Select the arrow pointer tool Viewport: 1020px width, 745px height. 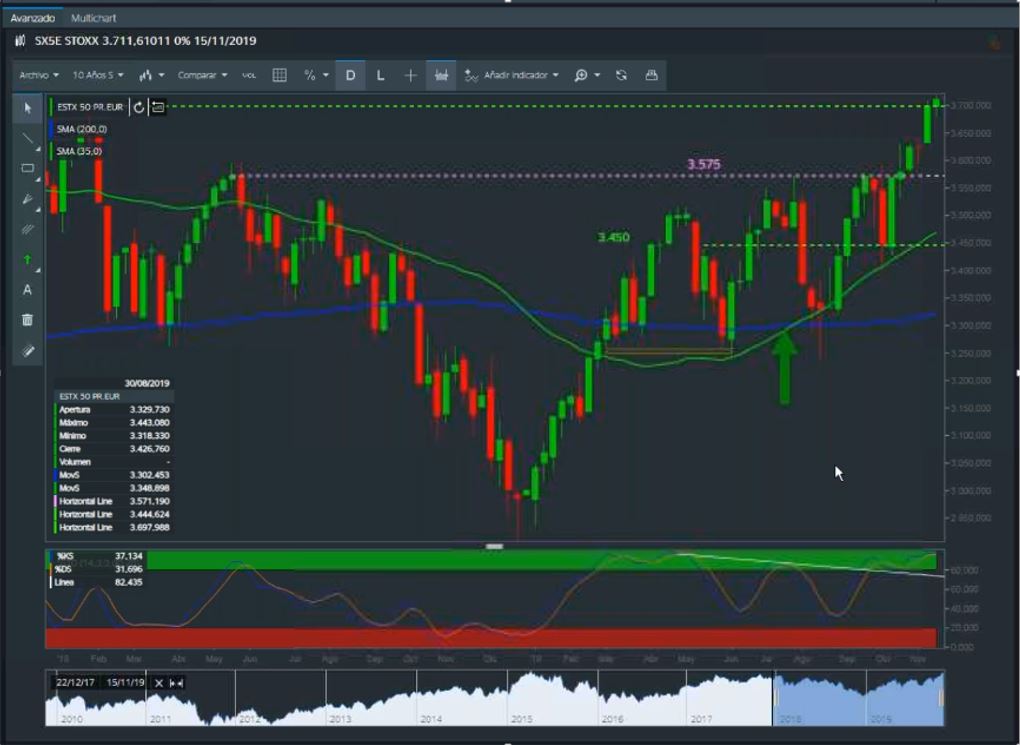click(28, 107)
